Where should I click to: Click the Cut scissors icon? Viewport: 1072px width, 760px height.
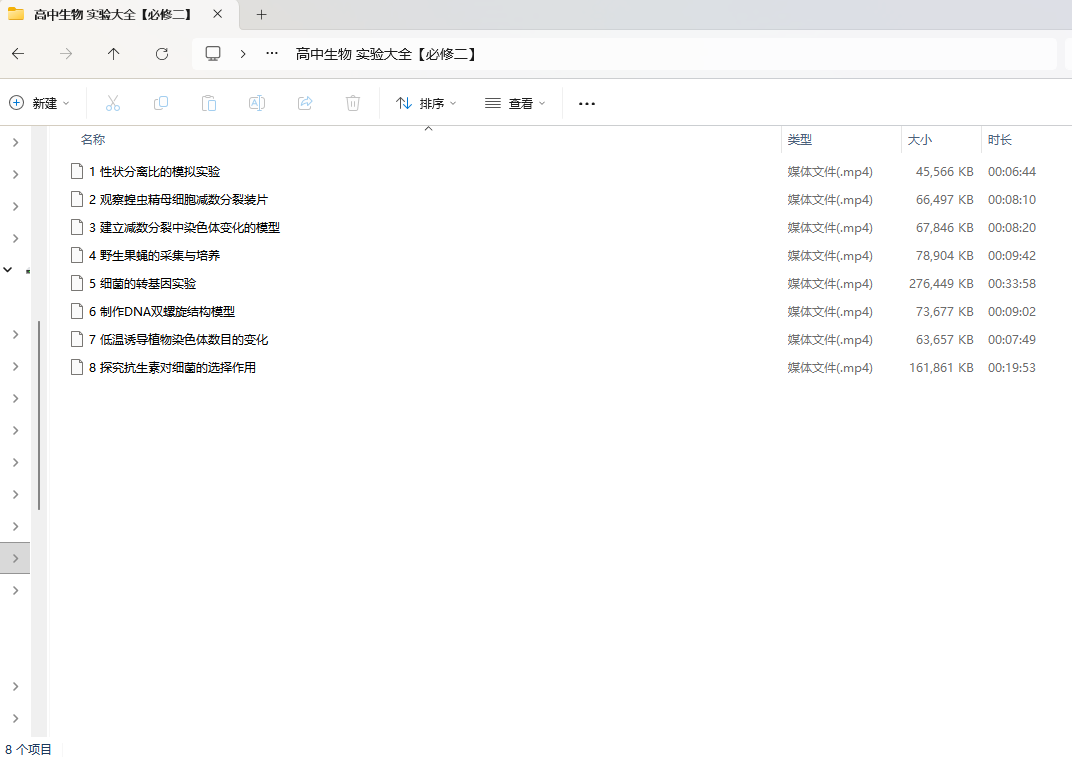(x=112, y=103)
